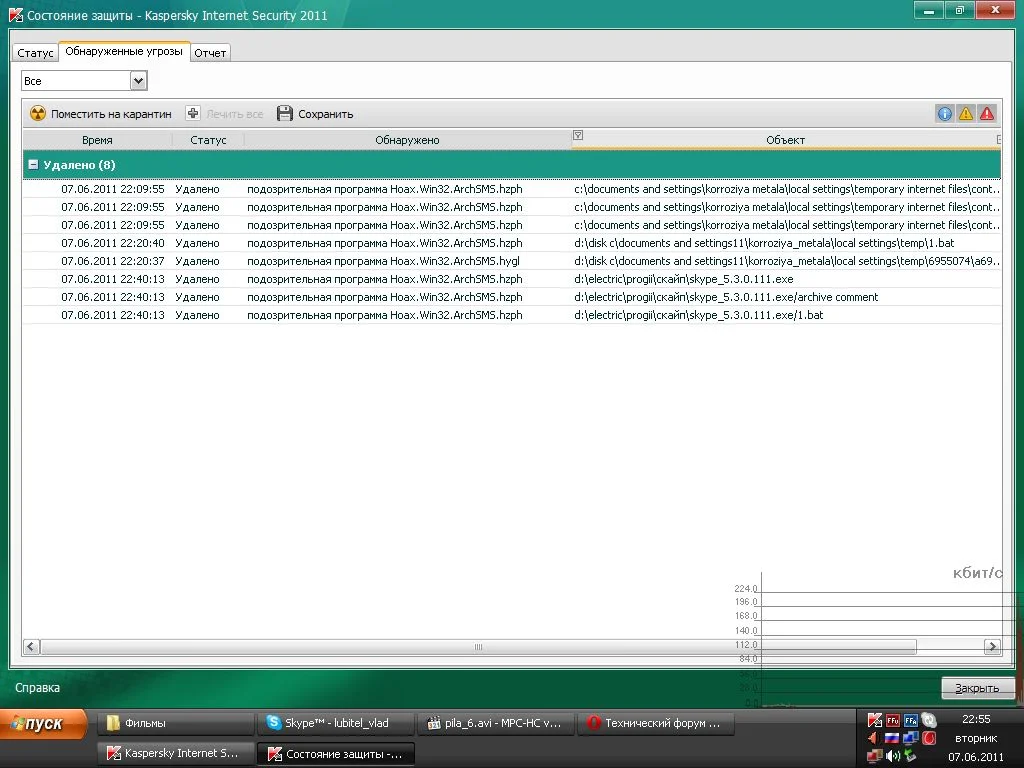This screenshot has height=768, width=1024.
Task: Click timestamp 07.06.2011 22:20:37
Action: [112, 261]
